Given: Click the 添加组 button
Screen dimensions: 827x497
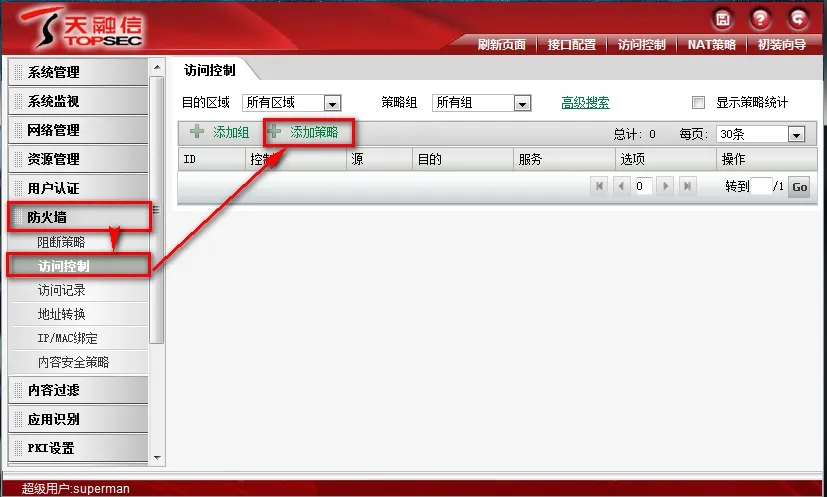Looking at the screenshot, I should (x=219, y=132).
